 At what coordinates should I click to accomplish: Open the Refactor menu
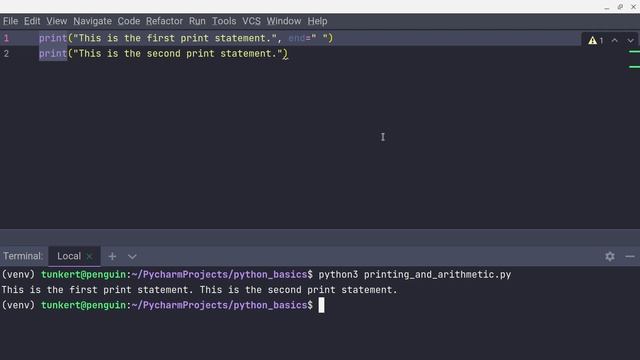[164, 21]
